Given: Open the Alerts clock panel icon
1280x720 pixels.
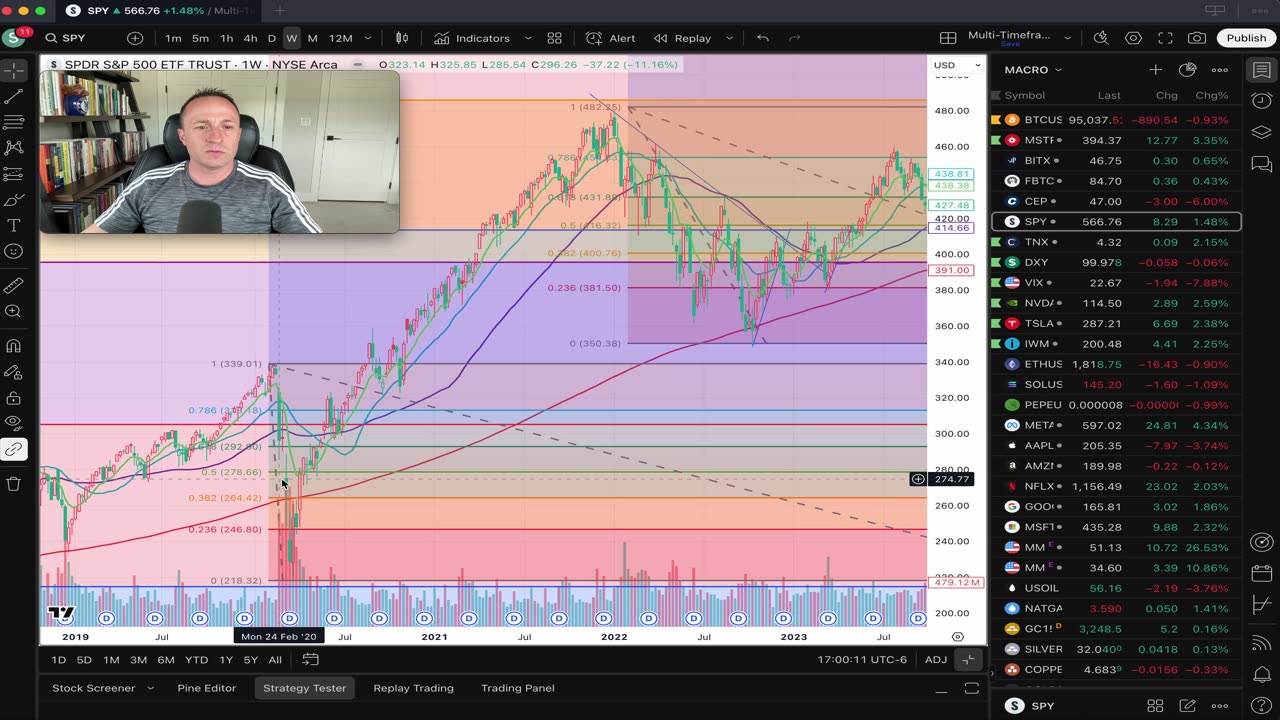Looking at the screenshot, I should pyautogui.click(x=1262, y=101).
